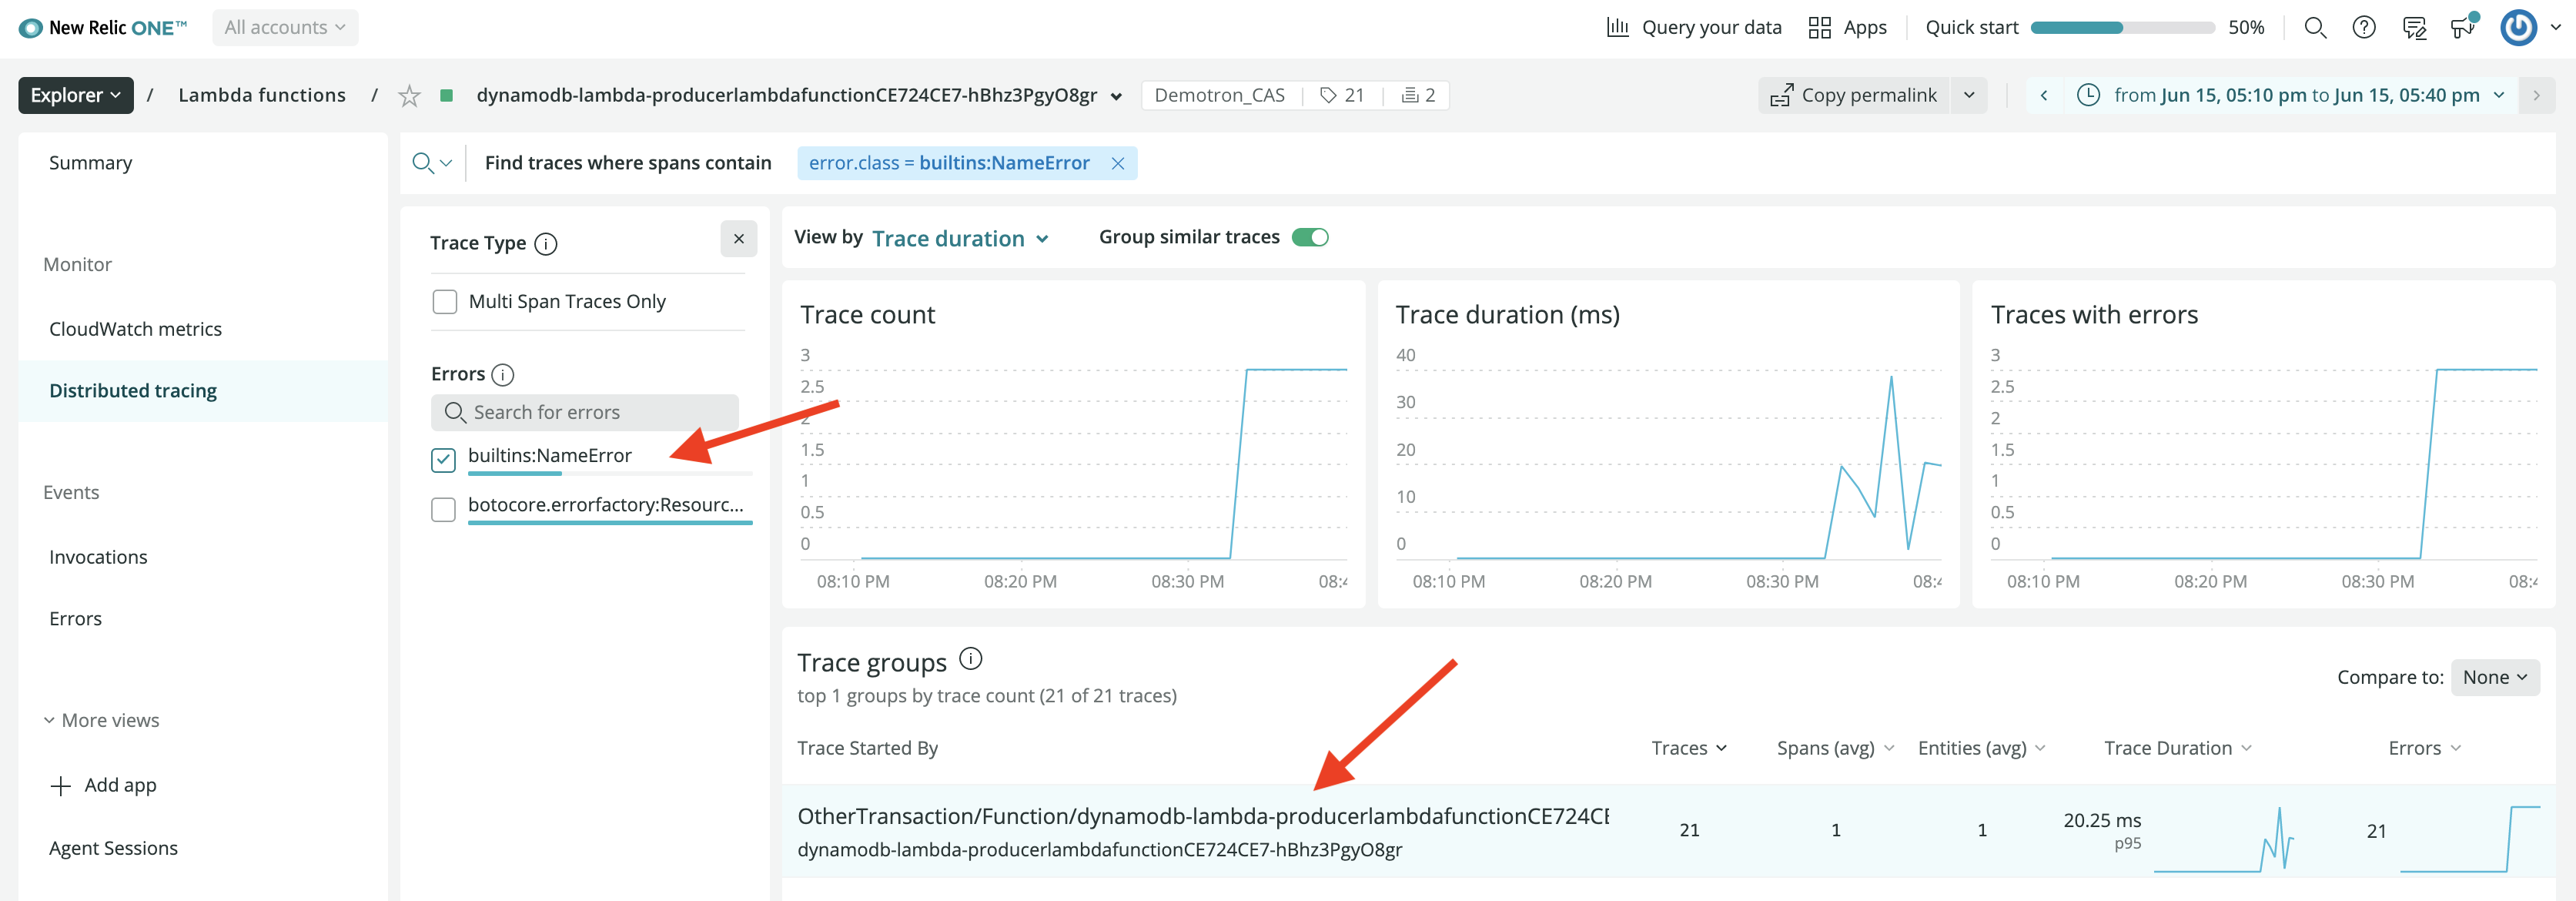2576x901 pixels.
Task: Click the Quick start progress bar
Action: pos(2122,27)
